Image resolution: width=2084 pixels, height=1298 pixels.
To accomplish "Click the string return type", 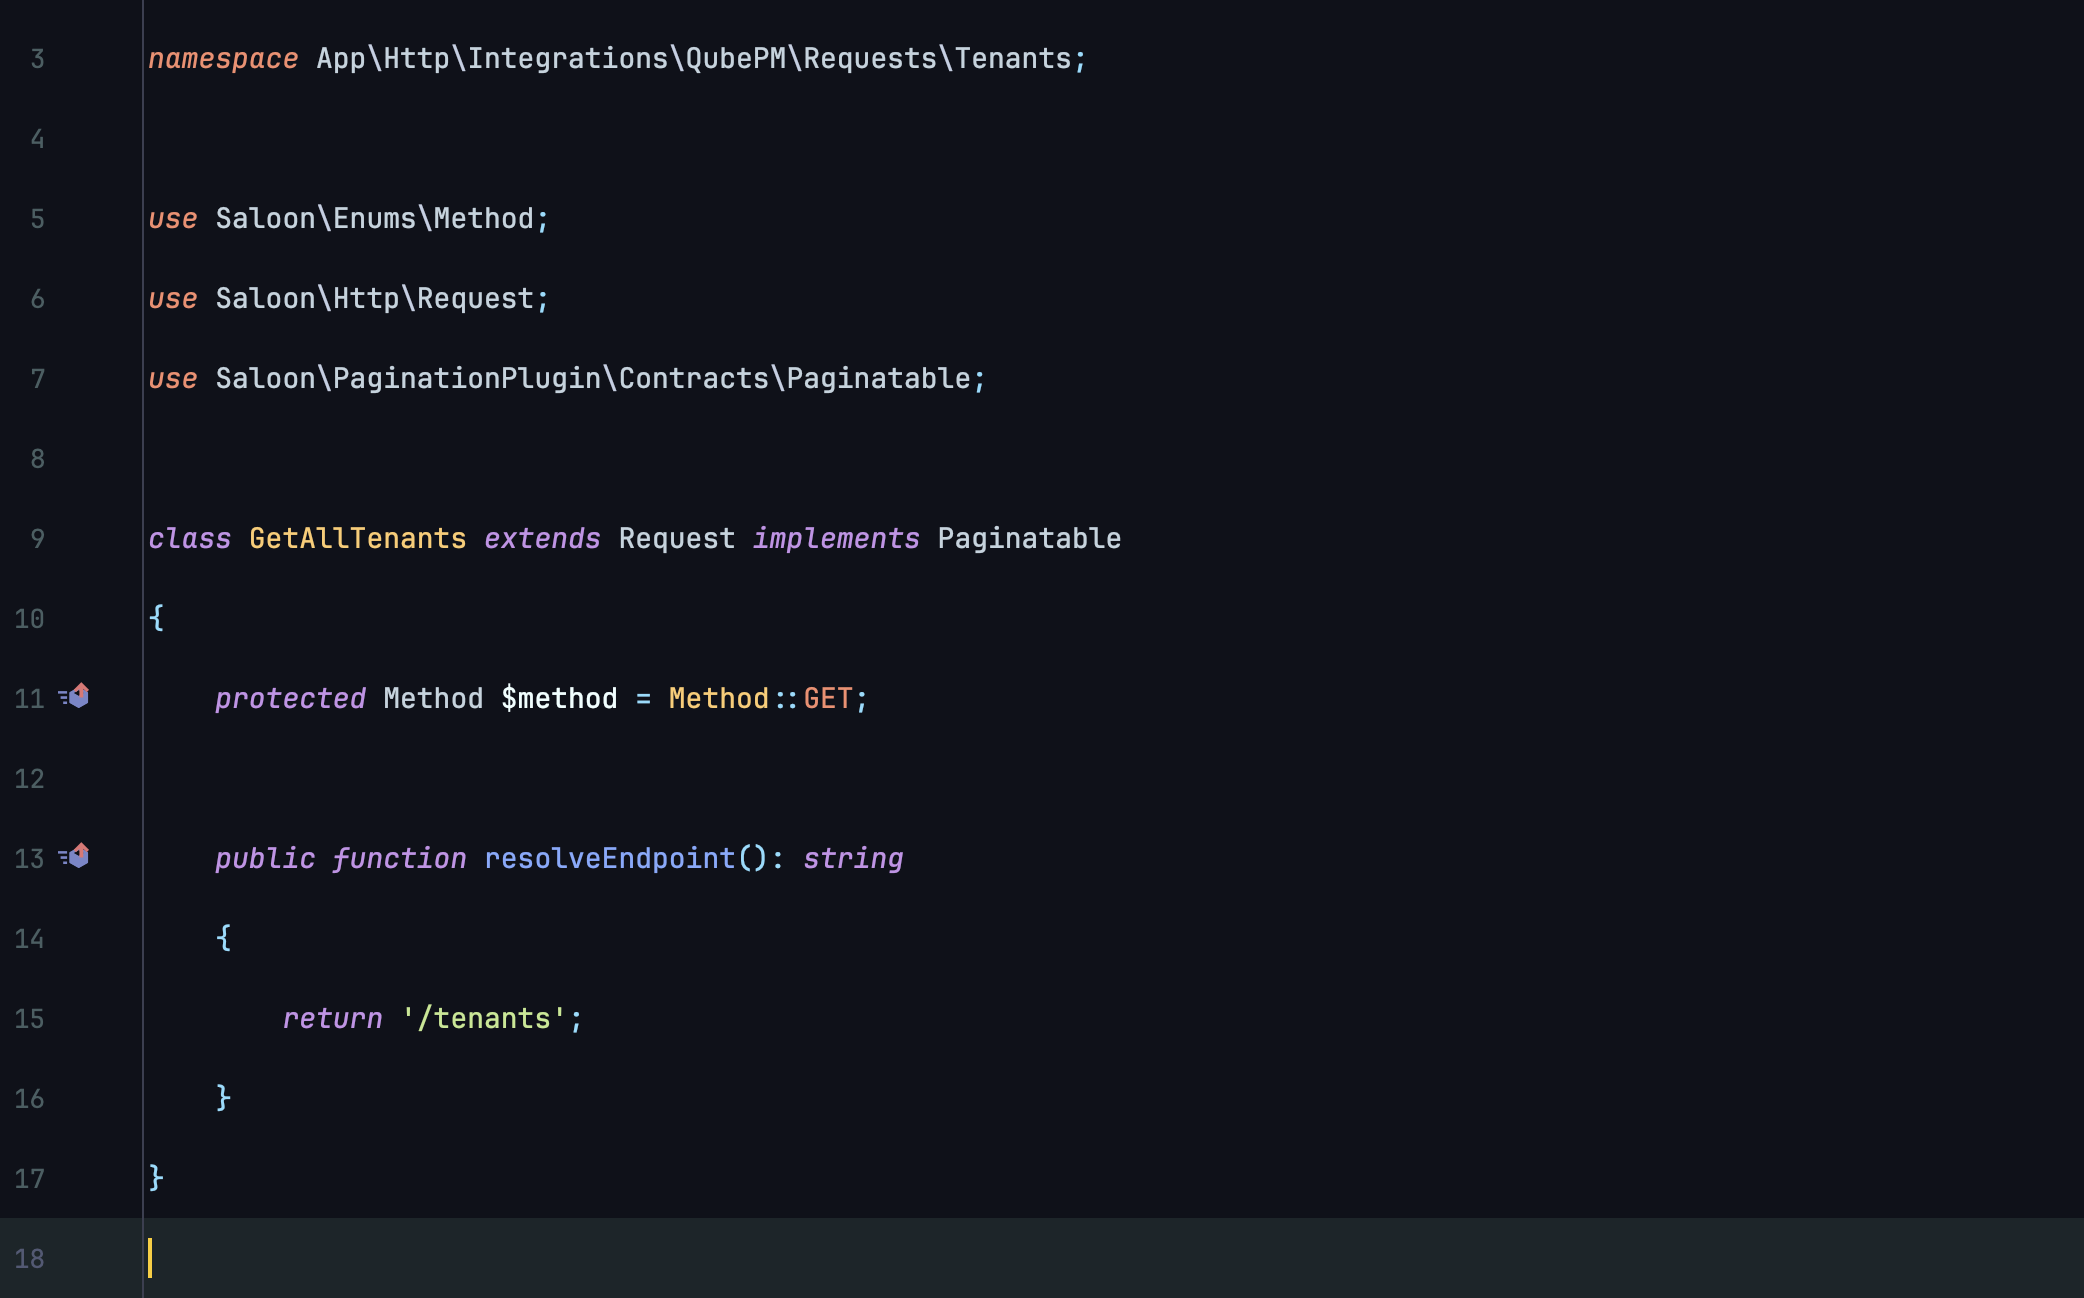I will tap(853, 859).
